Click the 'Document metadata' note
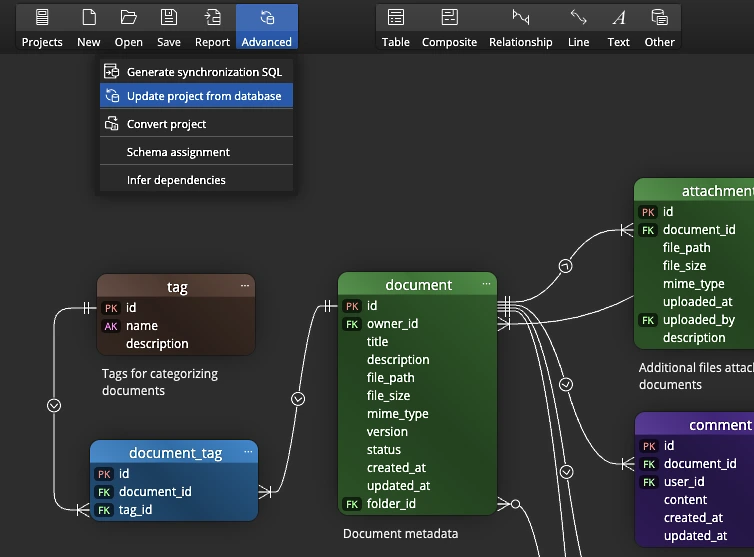 pyautogui.click(x=401, y=533)
